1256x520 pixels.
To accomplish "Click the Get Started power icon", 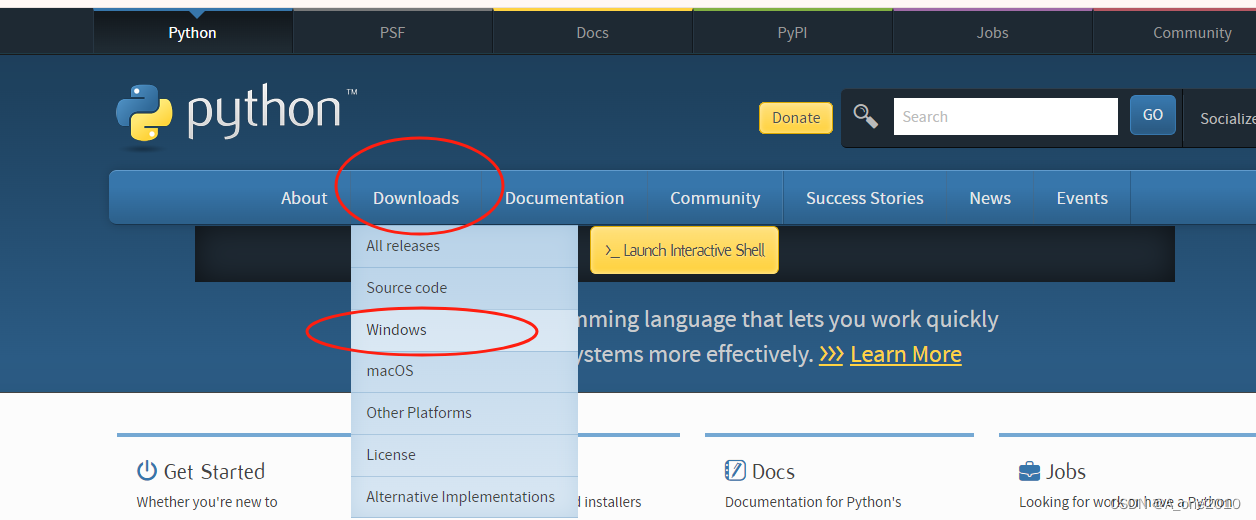I will [147, 471].
